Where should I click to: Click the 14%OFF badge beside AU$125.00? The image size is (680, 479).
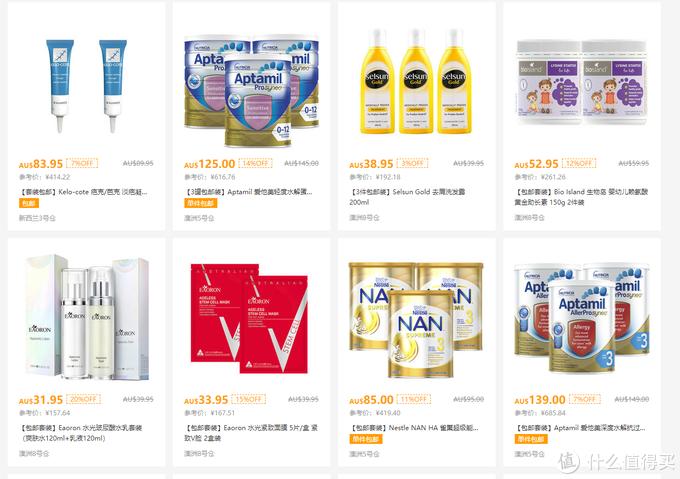click(255, 163)
